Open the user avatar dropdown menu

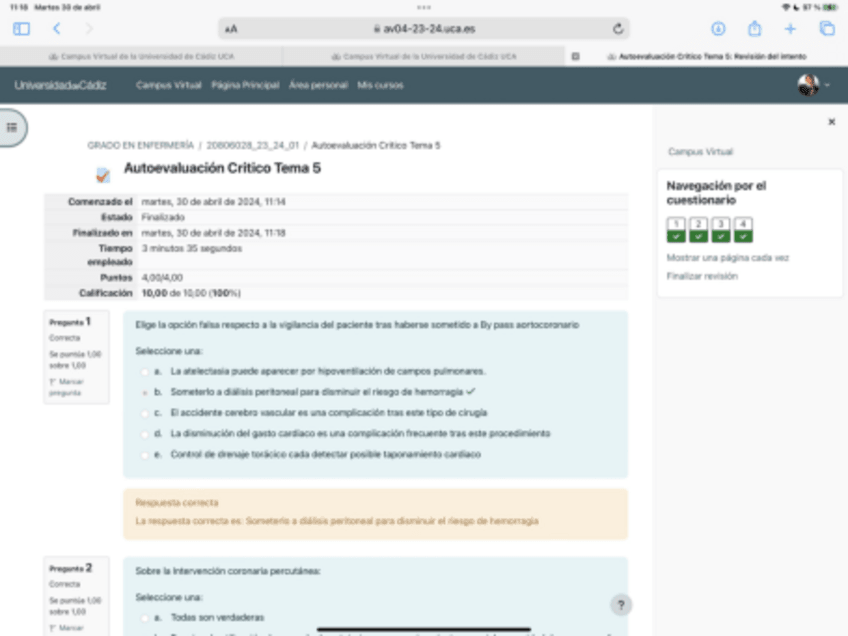[814, 85]
